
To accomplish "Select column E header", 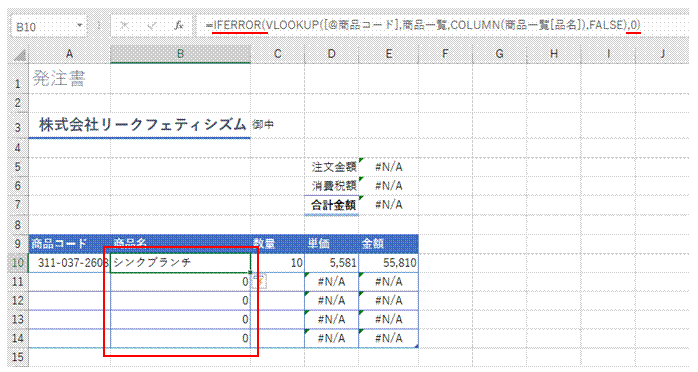I will [x=388, y=54].
